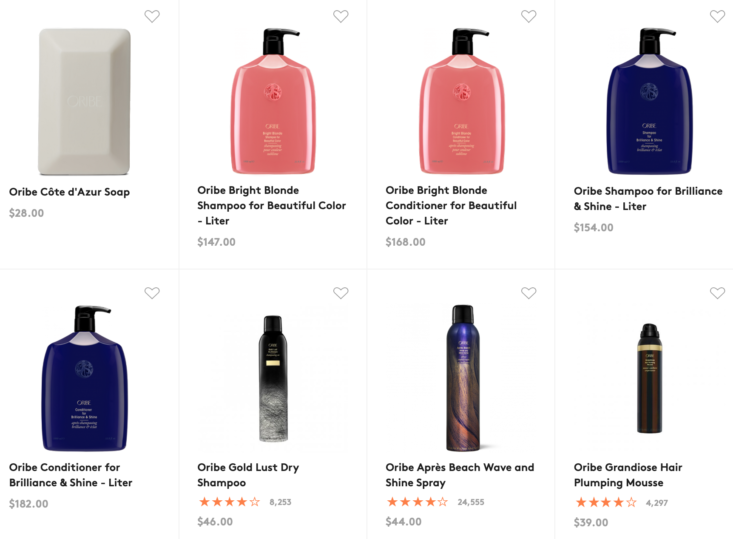
Task: Select the Oribe Gold Lust Dry Shampoo title
Action: 248,474
